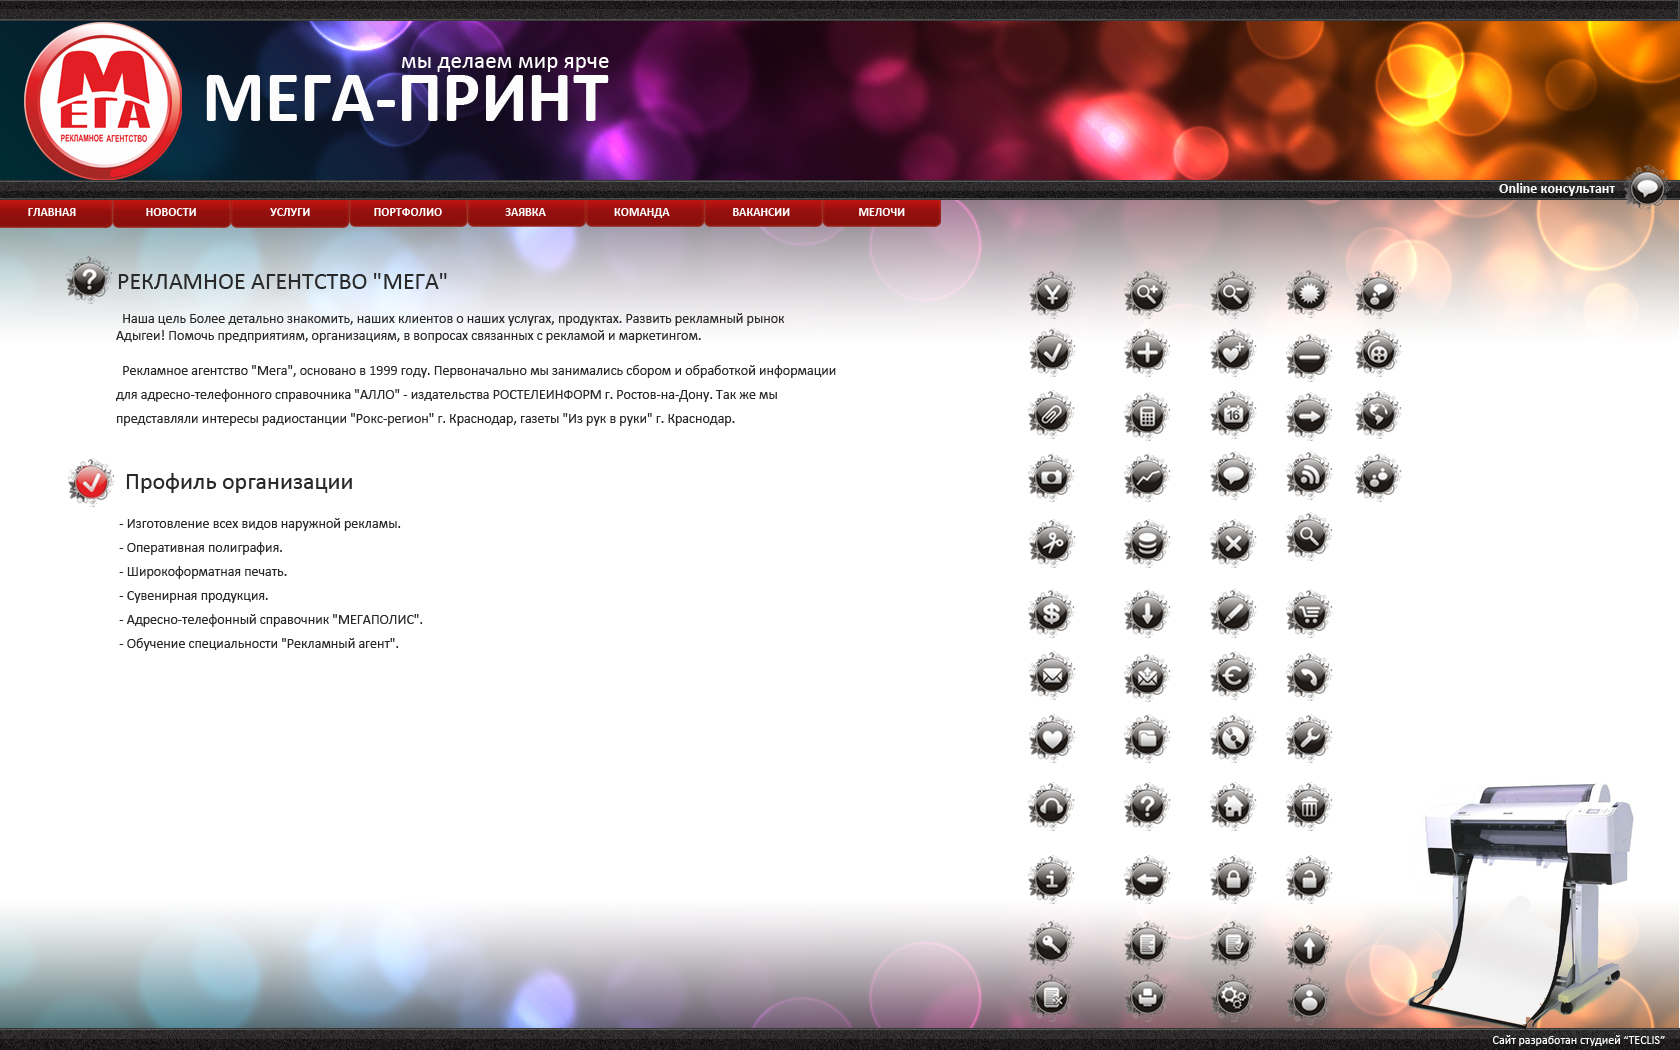Viewport: 1680px width, 1050px height.
Task: Select the zoom-in magnifier icon
Action: point(1147,295)
